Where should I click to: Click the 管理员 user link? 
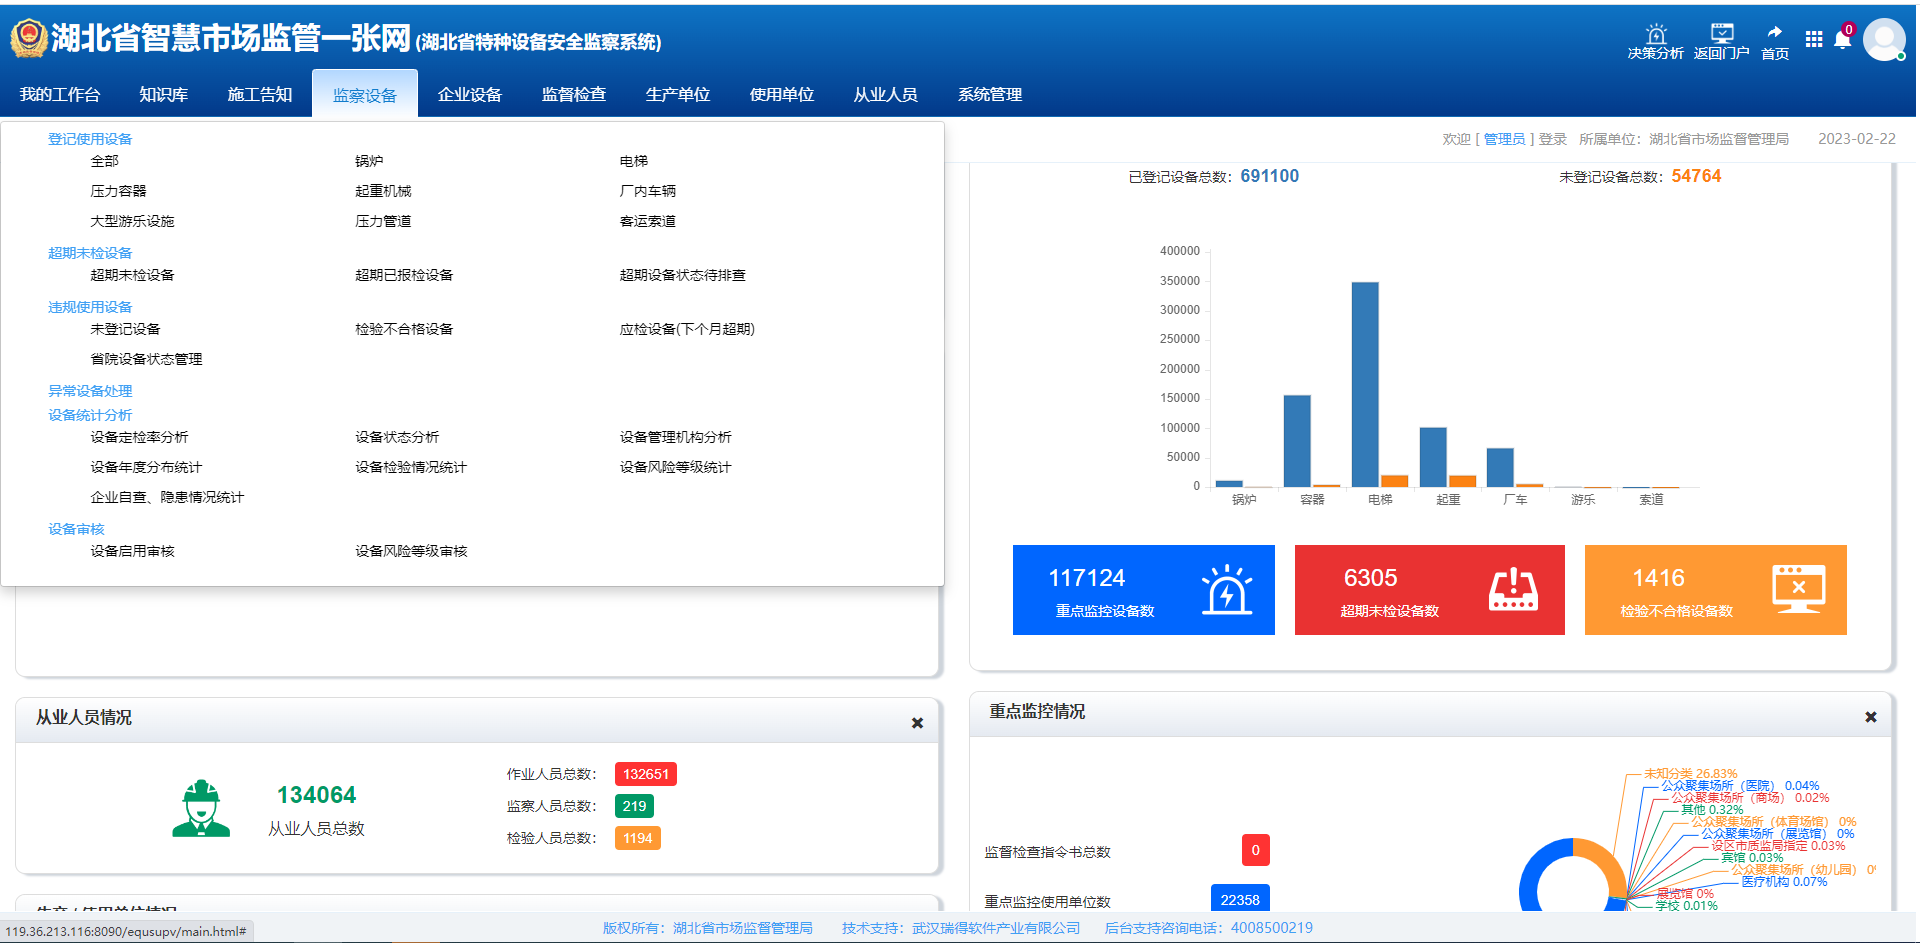(1504, 139)
